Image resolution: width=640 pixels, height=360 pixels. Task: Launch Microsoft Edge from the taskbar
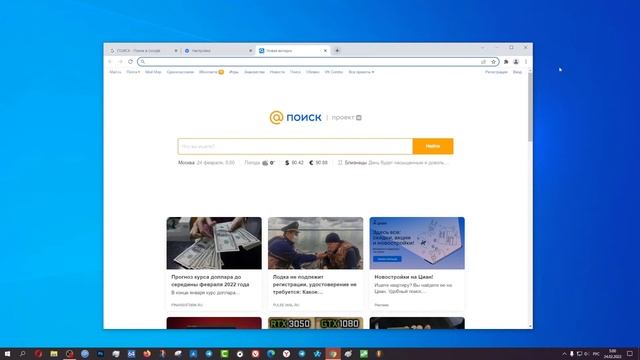pyautogui.click(x=271, y=354)
